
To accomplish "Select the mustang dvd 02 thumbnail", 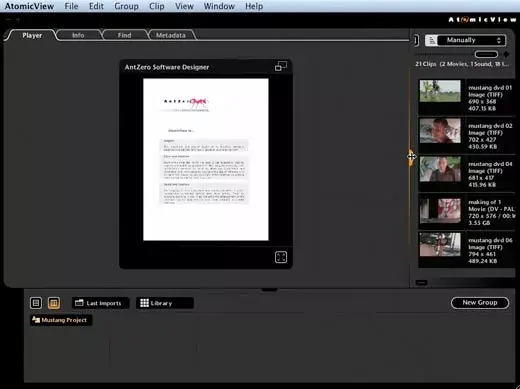I will [440, 131].
